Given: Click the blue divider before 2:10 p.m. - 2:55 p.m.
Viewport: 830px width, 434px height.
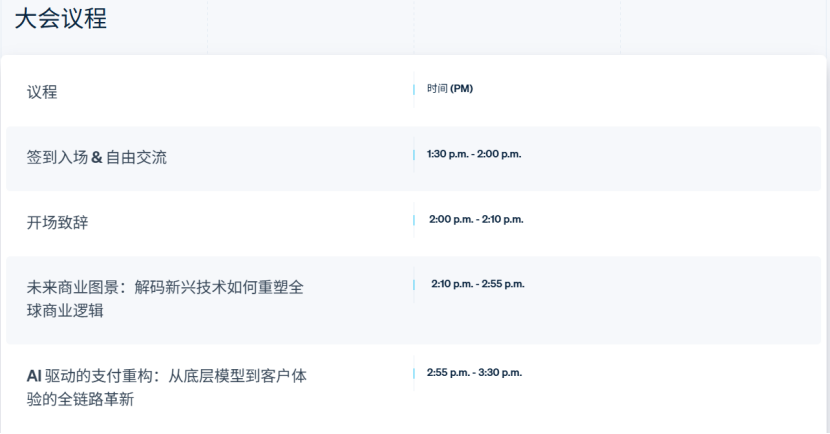Looking at the screenshot, I should click(x=414, y=285).
